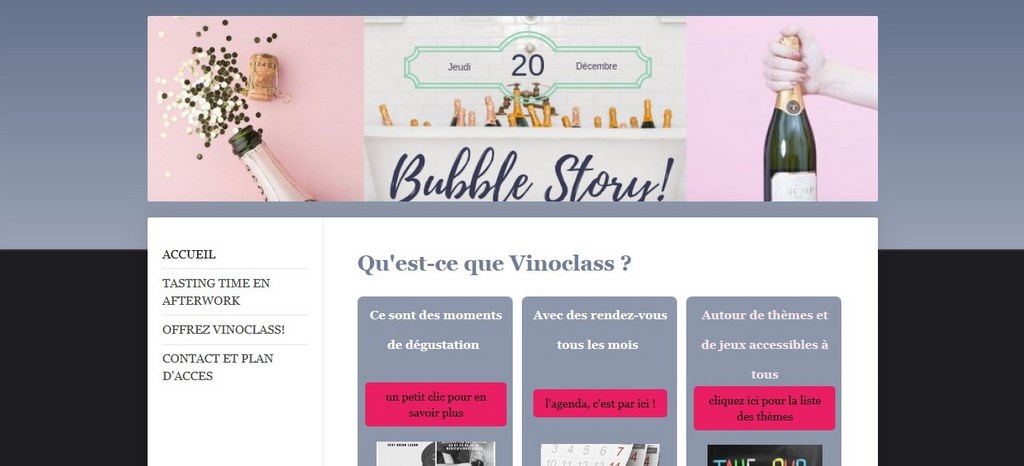Click 'Avec des rendez-vous tous les mois' card title
Image resolution: width=1024 pixels, height=466 pixels.
point(600,330)
